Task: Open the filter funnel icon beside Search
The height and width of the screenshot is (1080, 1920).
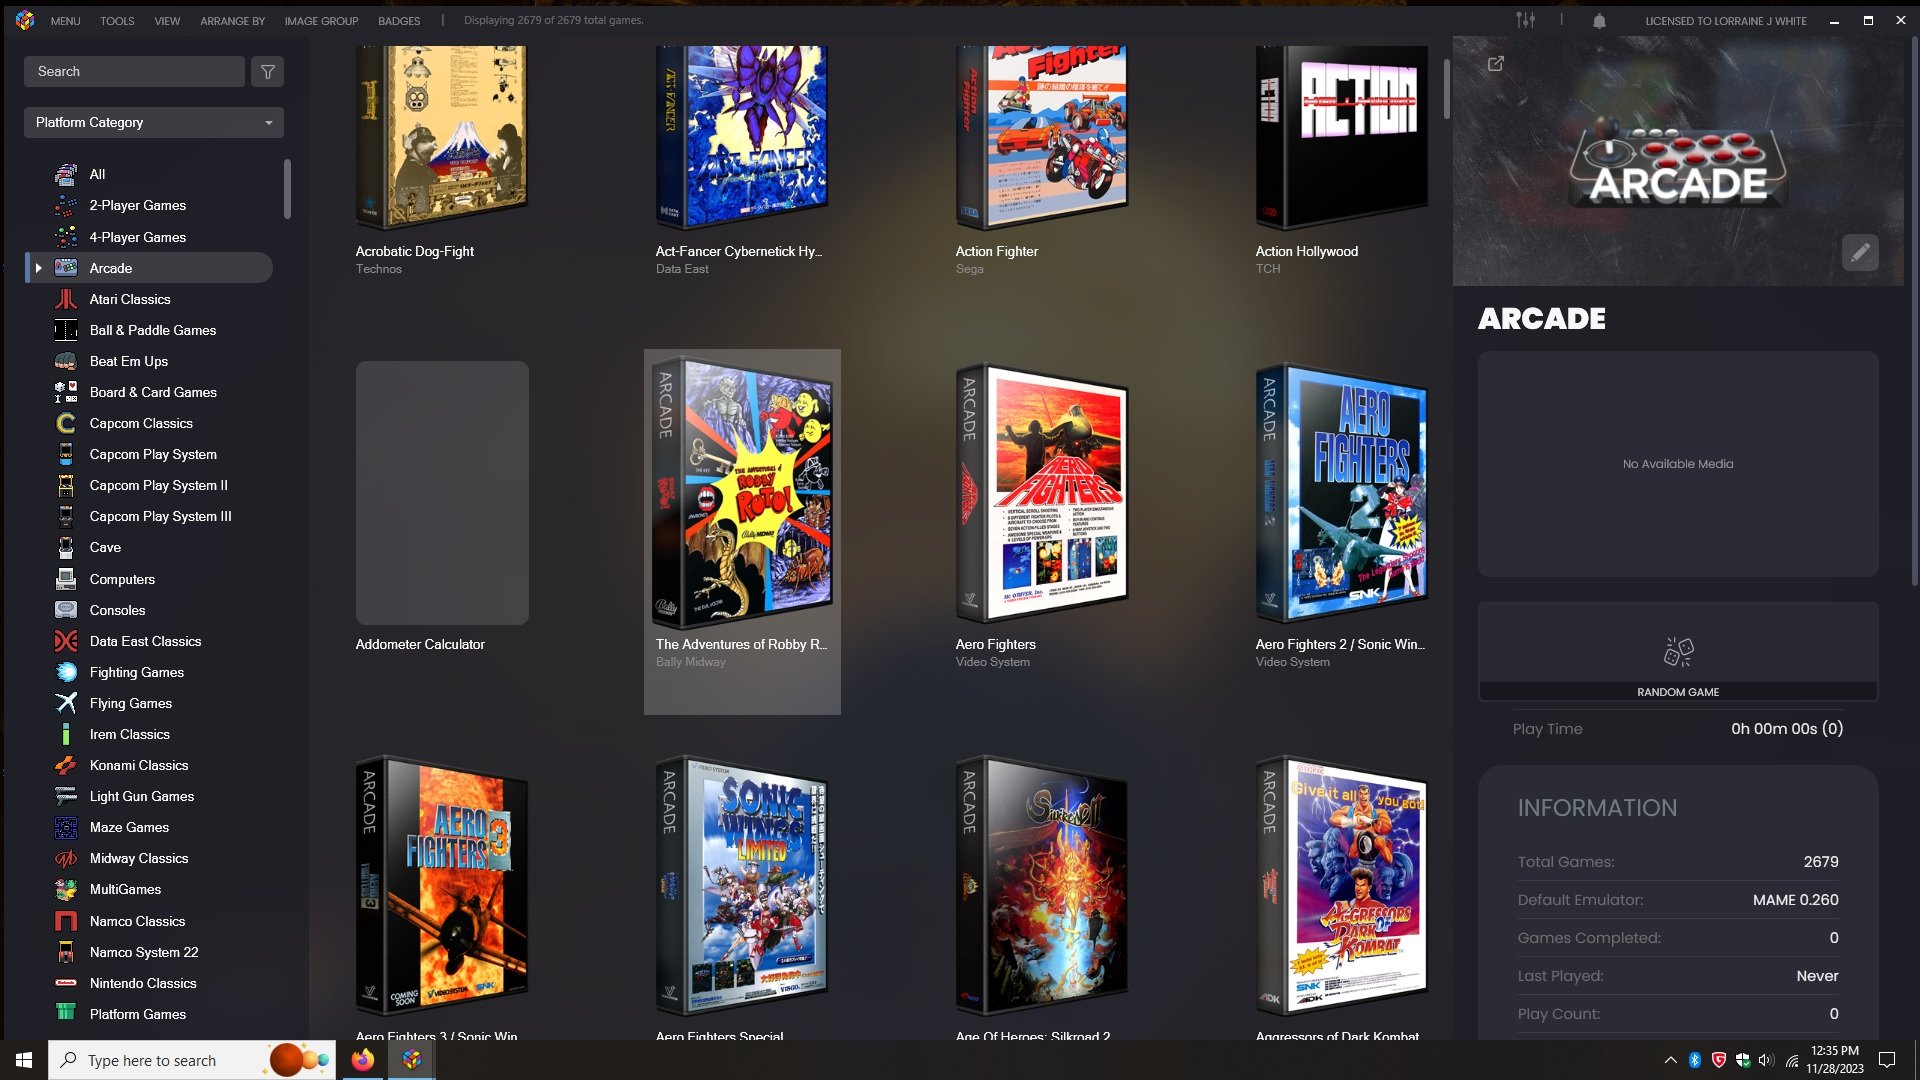Action: coord(267,71)
